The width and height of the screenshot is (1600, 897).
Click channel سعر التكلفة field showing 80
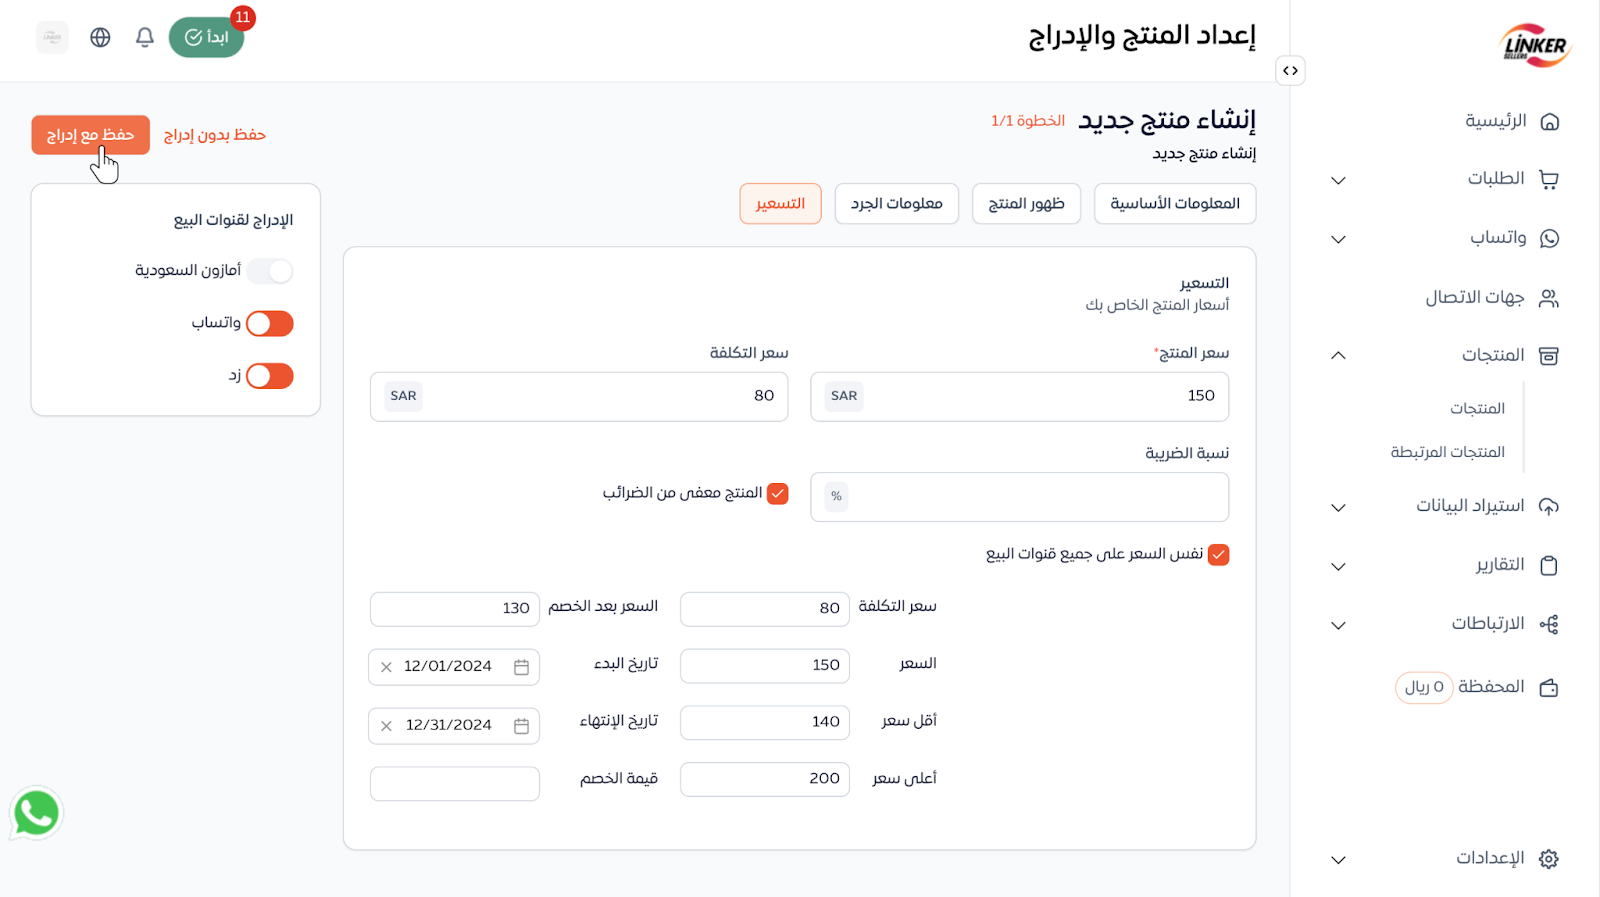765,609
